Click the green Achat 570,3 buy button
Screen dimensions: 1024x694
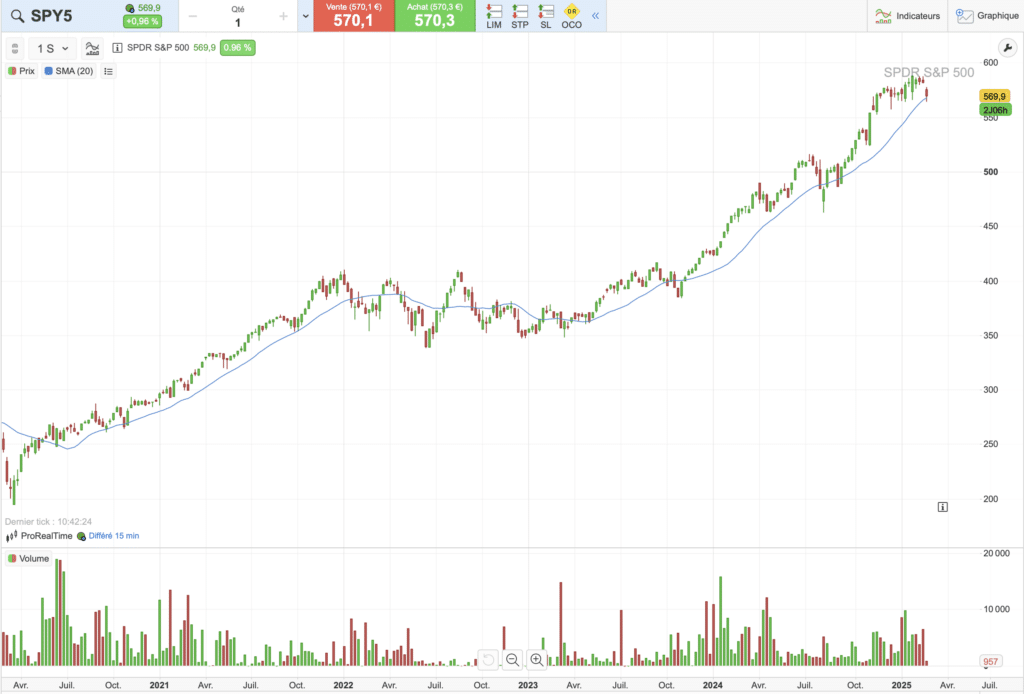pyautogui.click(x=435, y=16)
